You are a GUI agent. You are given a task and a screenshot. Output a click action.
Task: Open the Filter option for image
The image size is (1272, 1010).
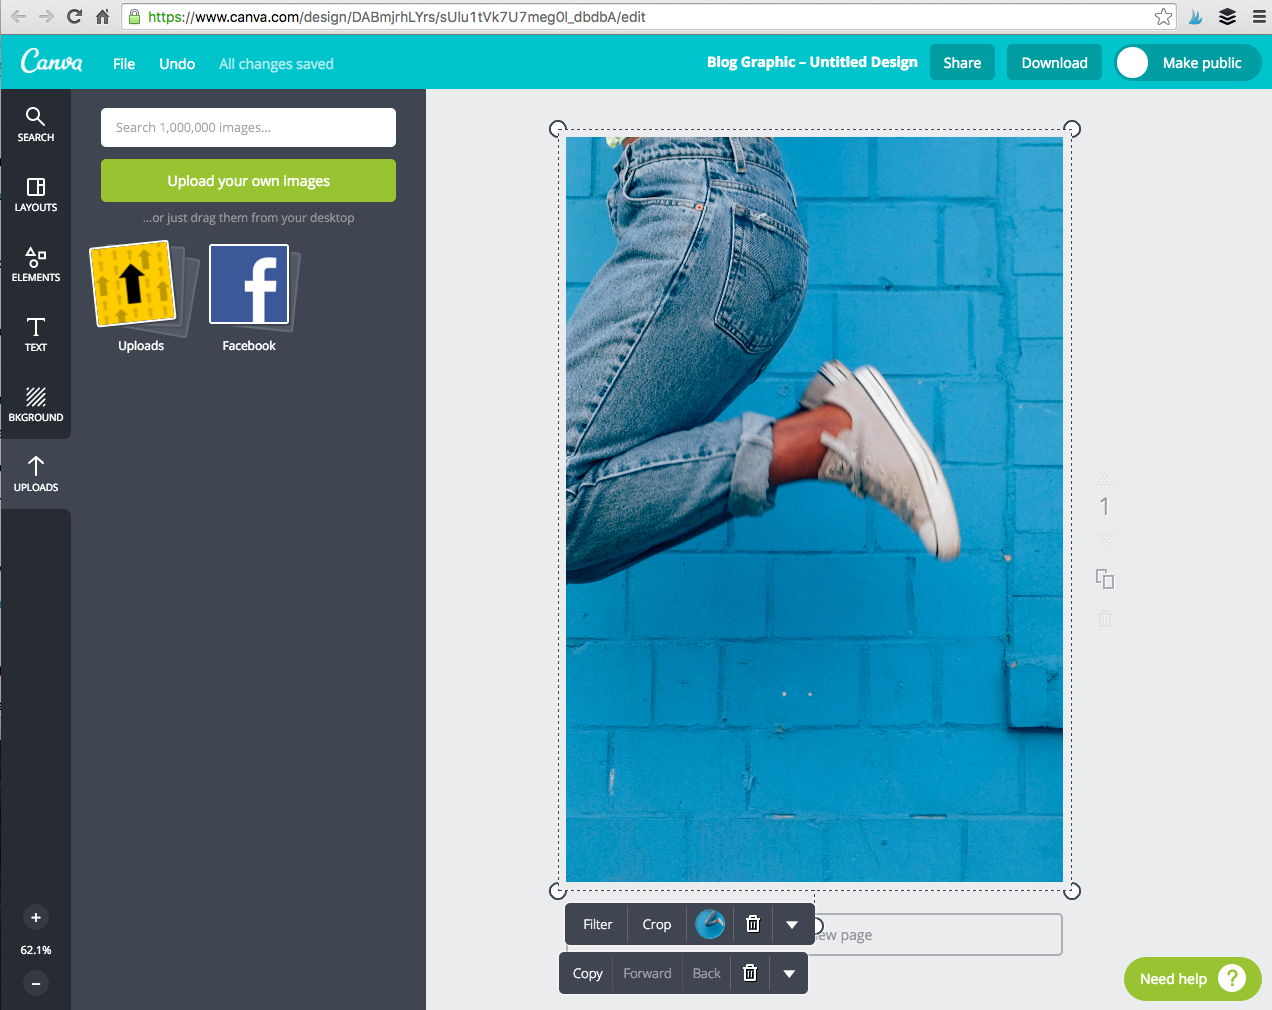point(598,924)
